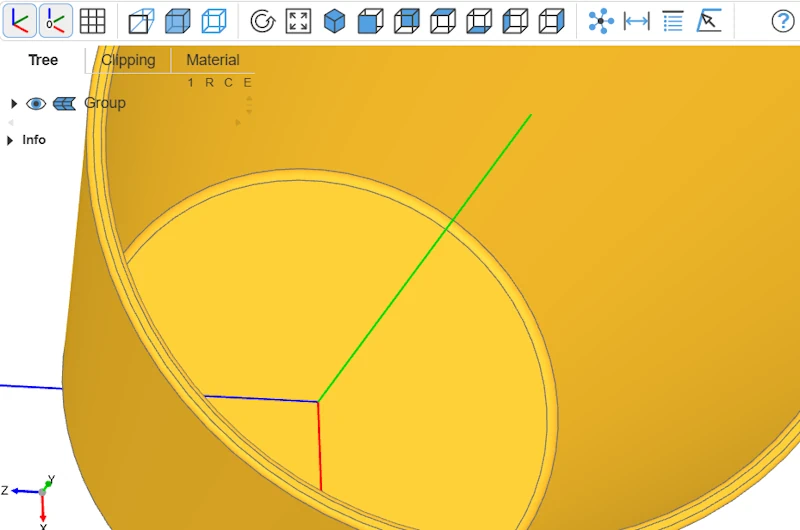Viewport: 800px width, 530px height.
Task: Expand the Info panel section
Action: 11,140
